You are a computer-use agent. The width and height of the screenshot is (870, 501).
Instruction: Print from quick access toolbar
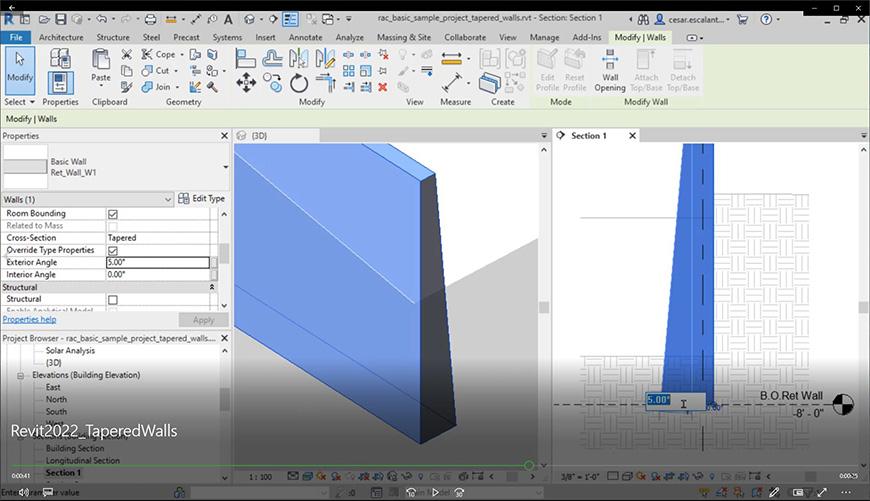(x=150, y=19)
